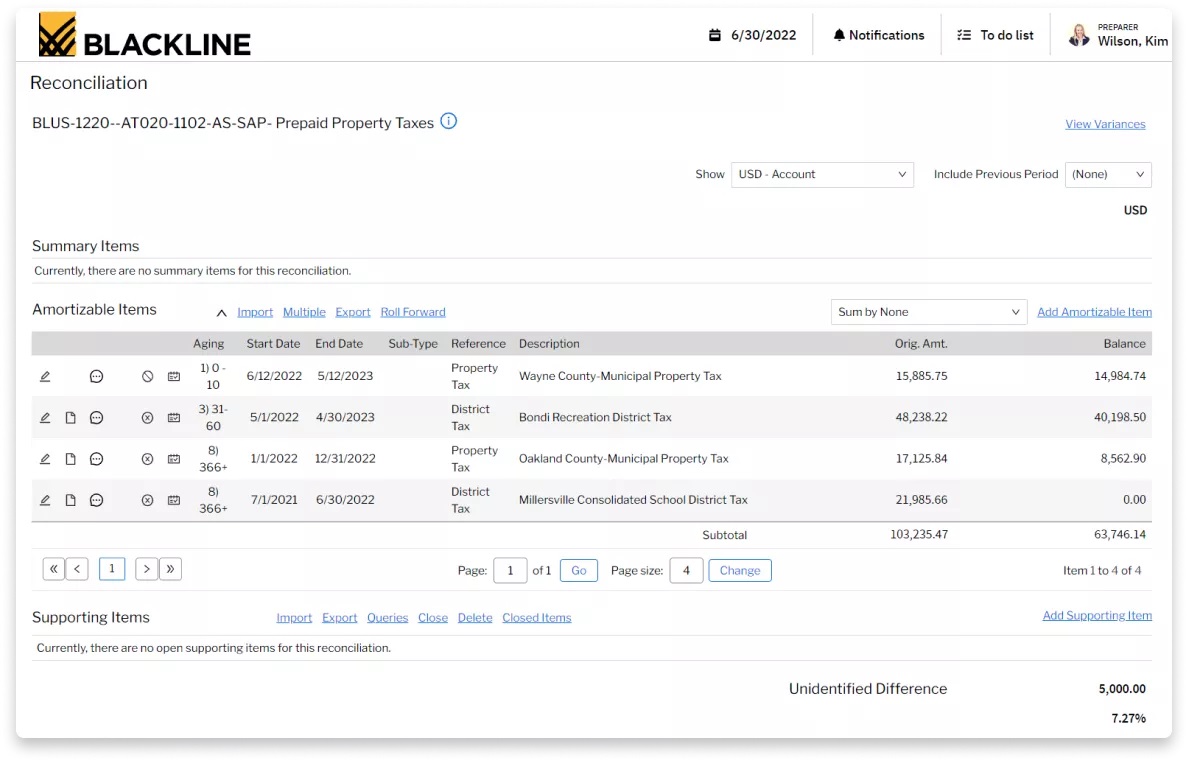Open the calendar period icon by 6/30/2022

(x=714, y=35)
